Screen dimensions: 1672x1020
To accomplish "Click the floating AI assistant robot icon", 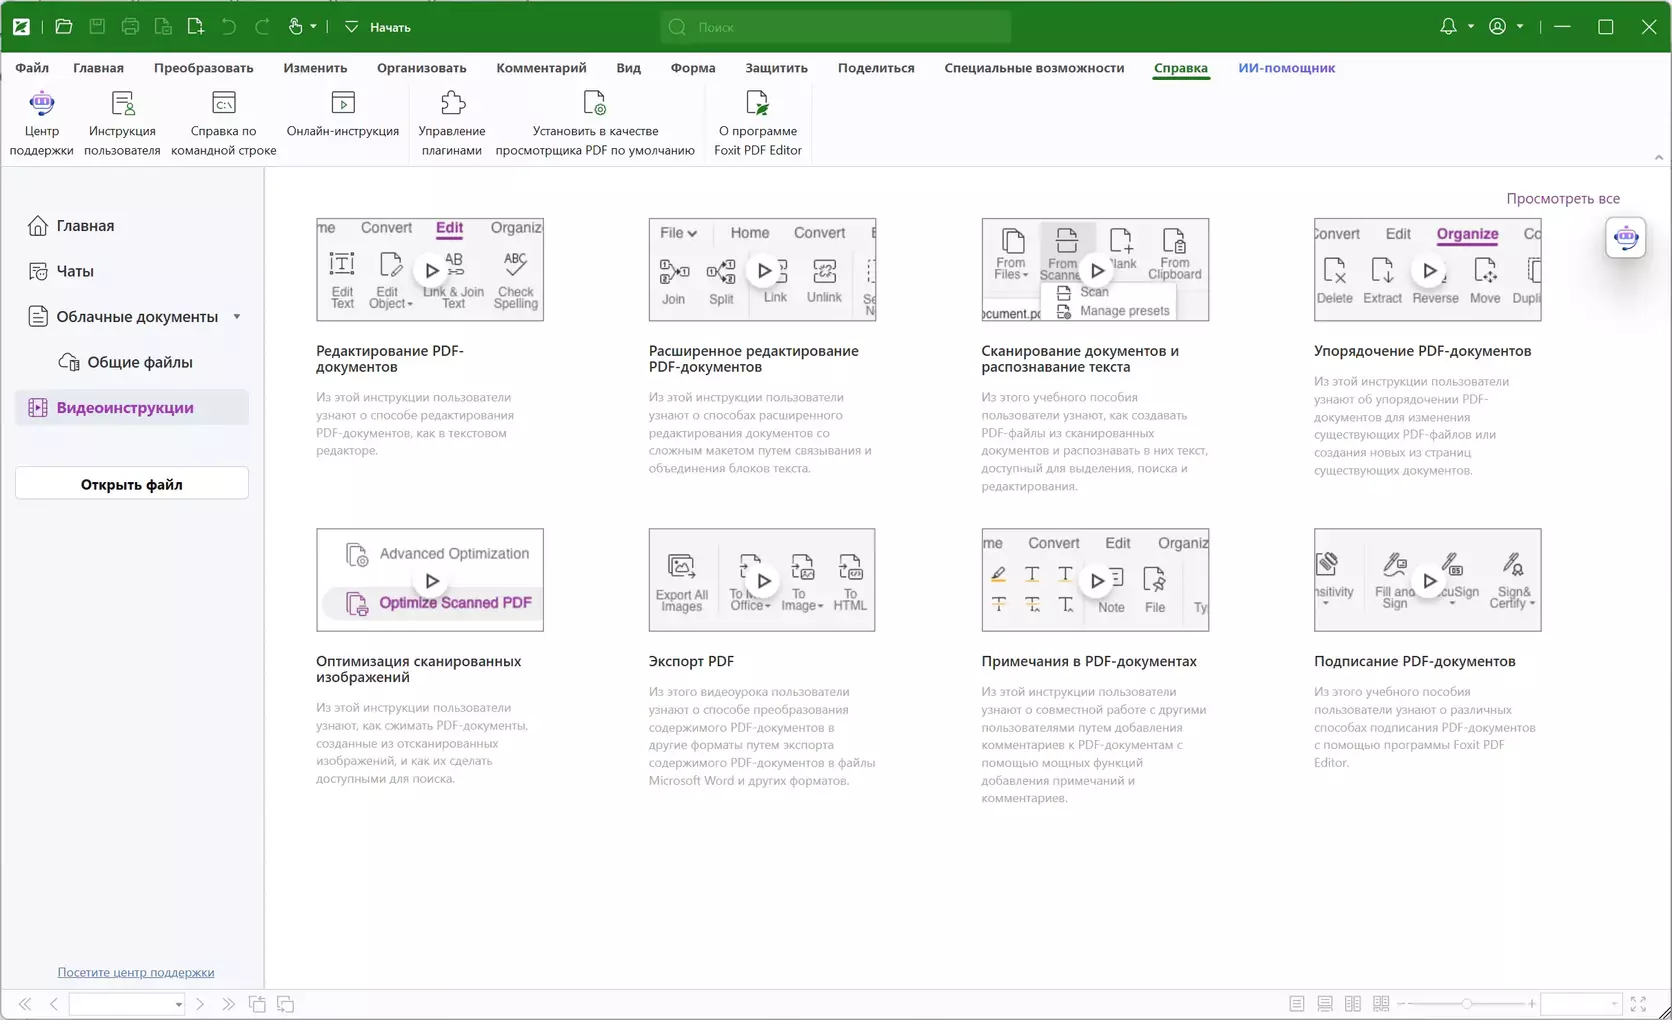I will click(1625, 238).
